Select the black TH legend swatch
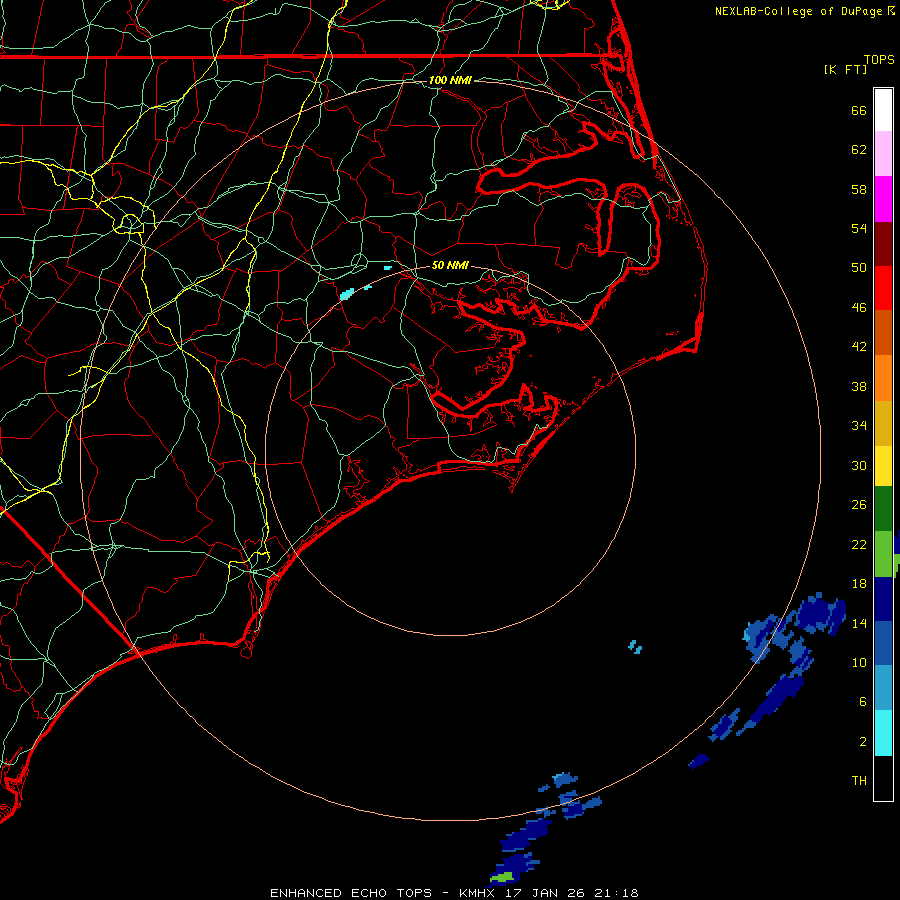This screenshot has height=900, width=900. [x=883, y=777]
